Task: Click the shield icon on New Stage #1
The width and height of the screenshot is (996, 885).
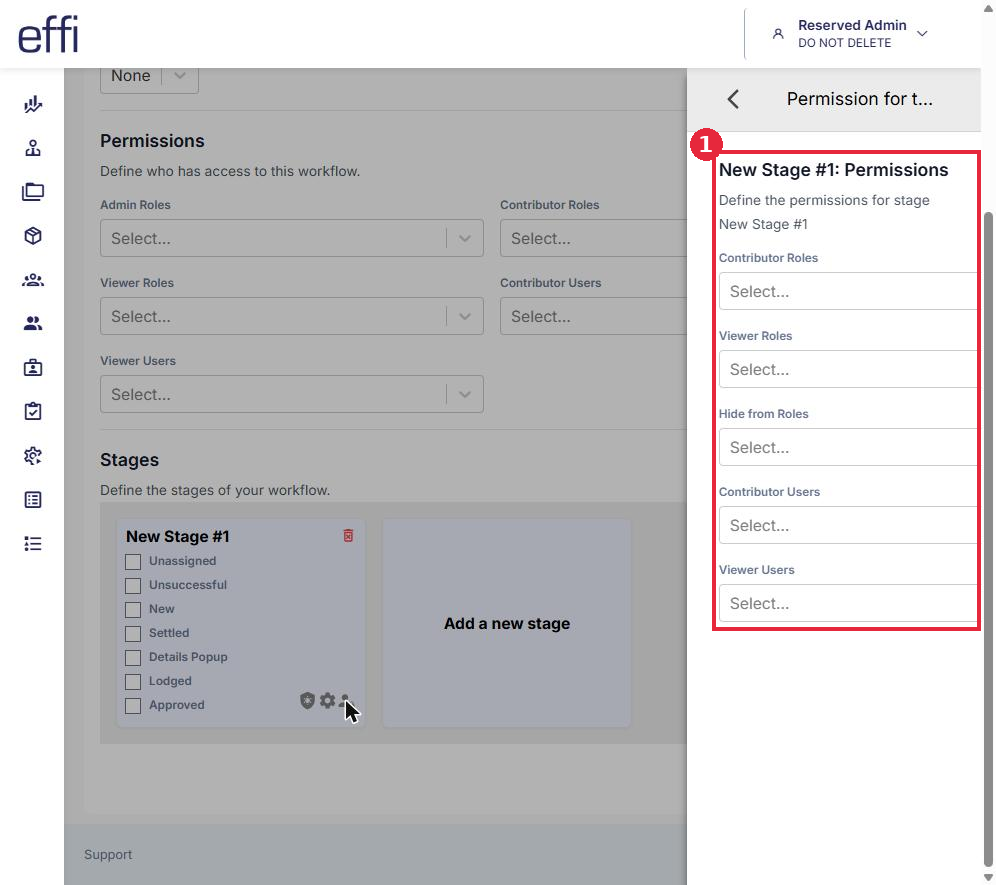Action: pyautogui.click(x=307, y=701)
